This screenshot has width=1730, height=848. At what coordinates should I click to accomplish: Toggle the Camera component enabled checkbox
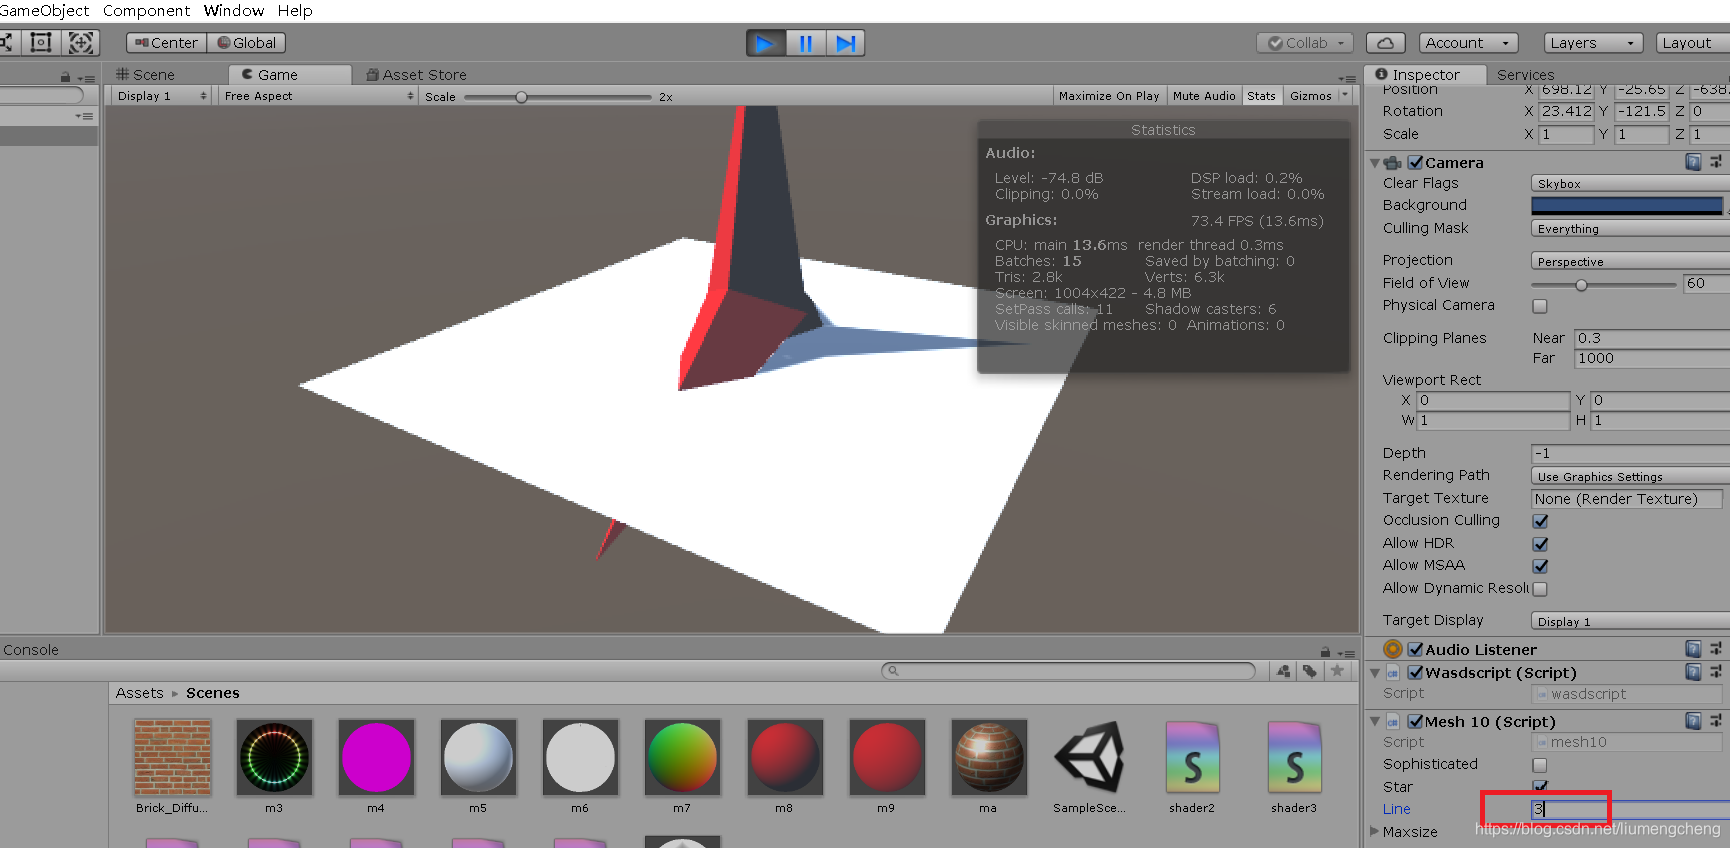click(x=1416, y=162)
